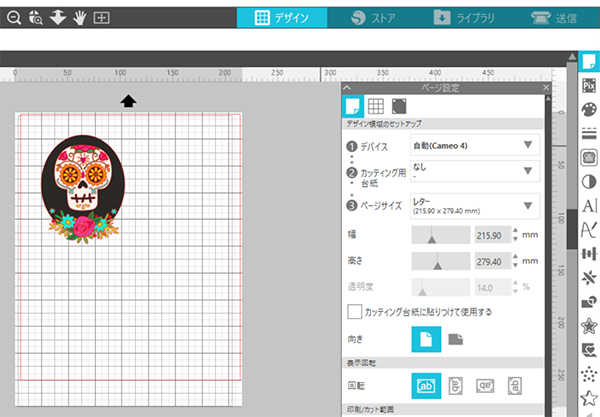This screenshot has width=600, height=417.
Task: Click the デザイン領域のセットアップ section header
Action: (x=442, y=124)
